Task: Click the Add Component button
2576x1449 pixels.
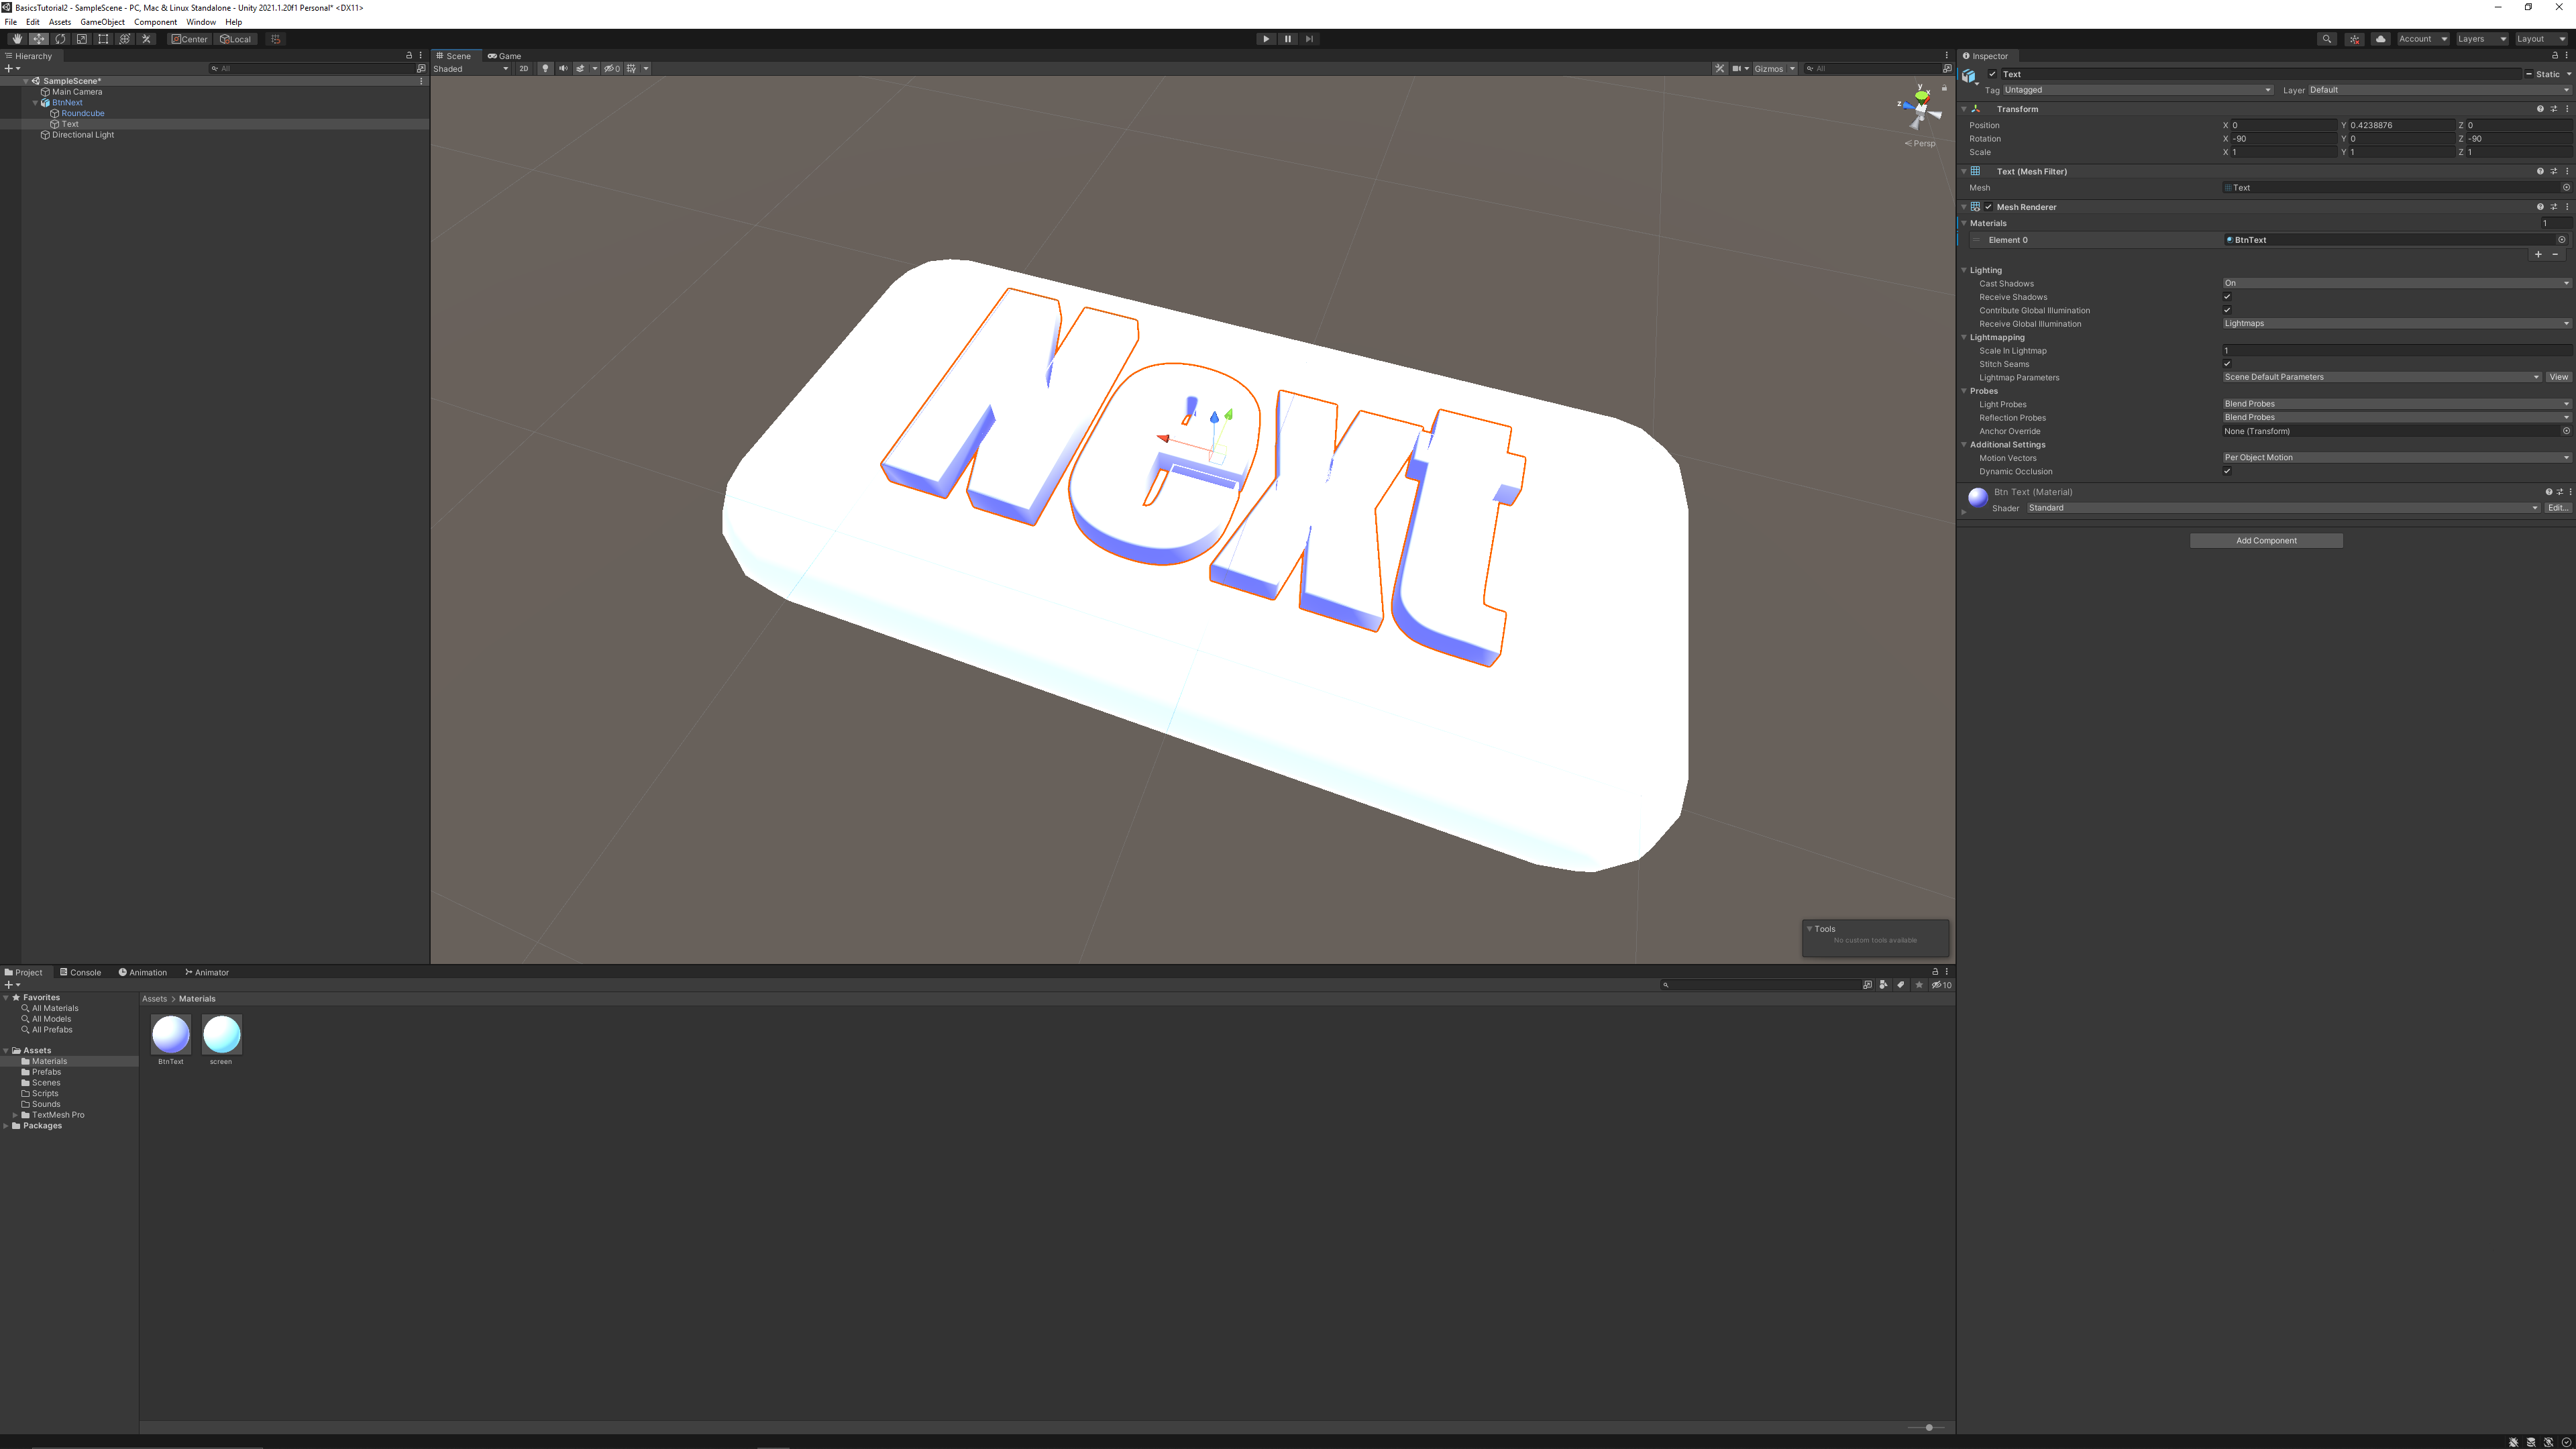Action: pos(2266,541)
